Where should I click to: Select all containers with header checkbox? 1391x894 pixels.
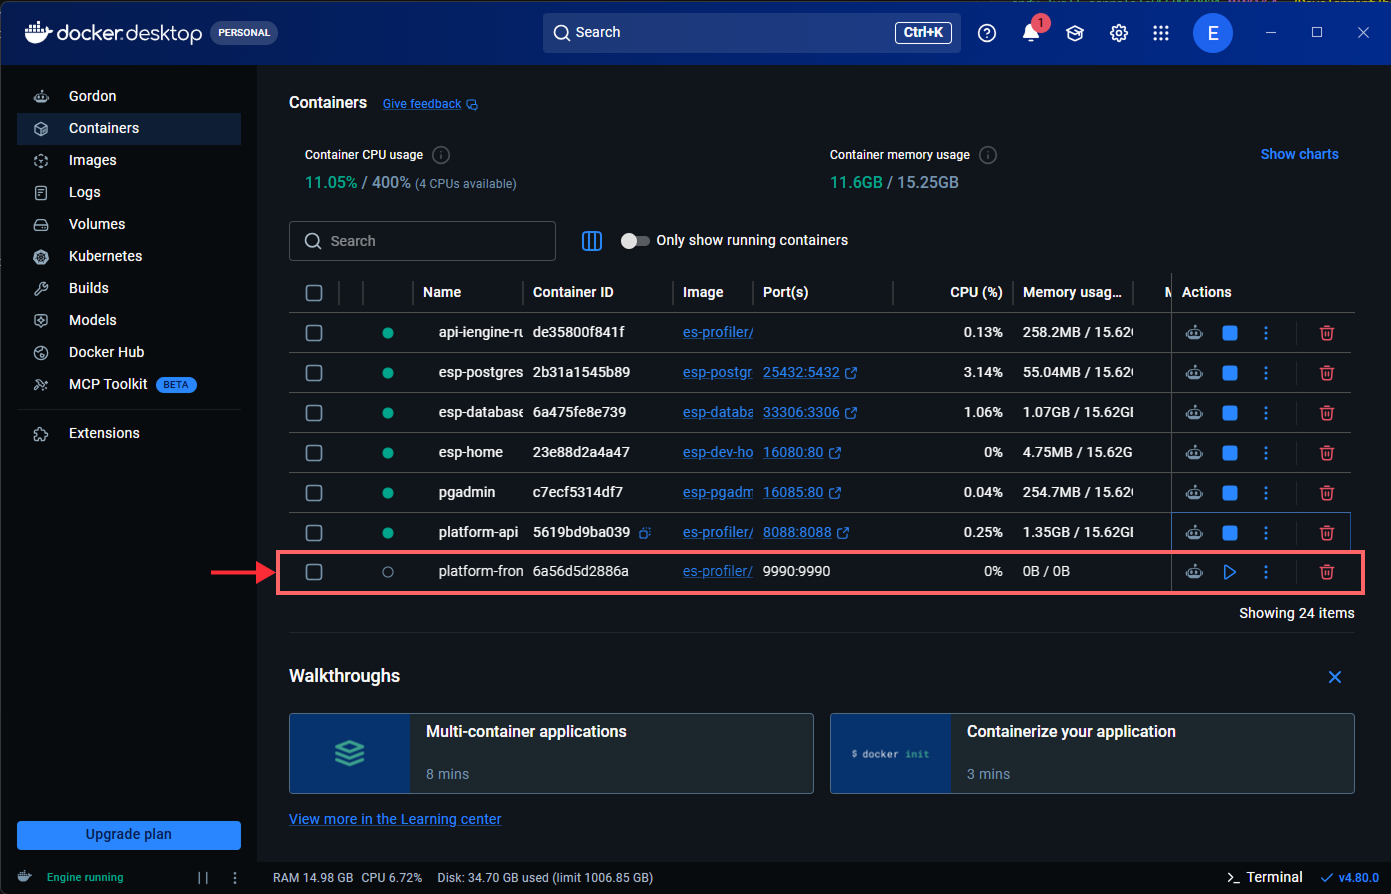pos(314,293)
